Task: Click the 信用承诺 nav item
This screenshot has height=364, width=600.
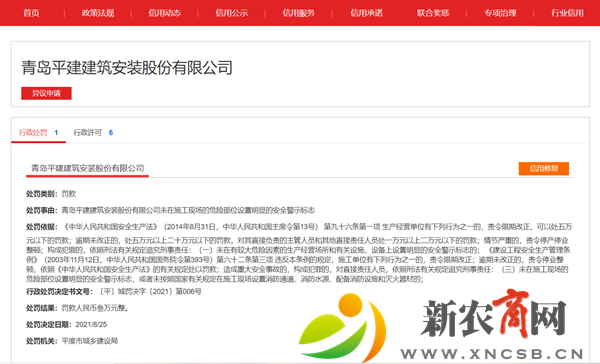Action: (366, 13)
